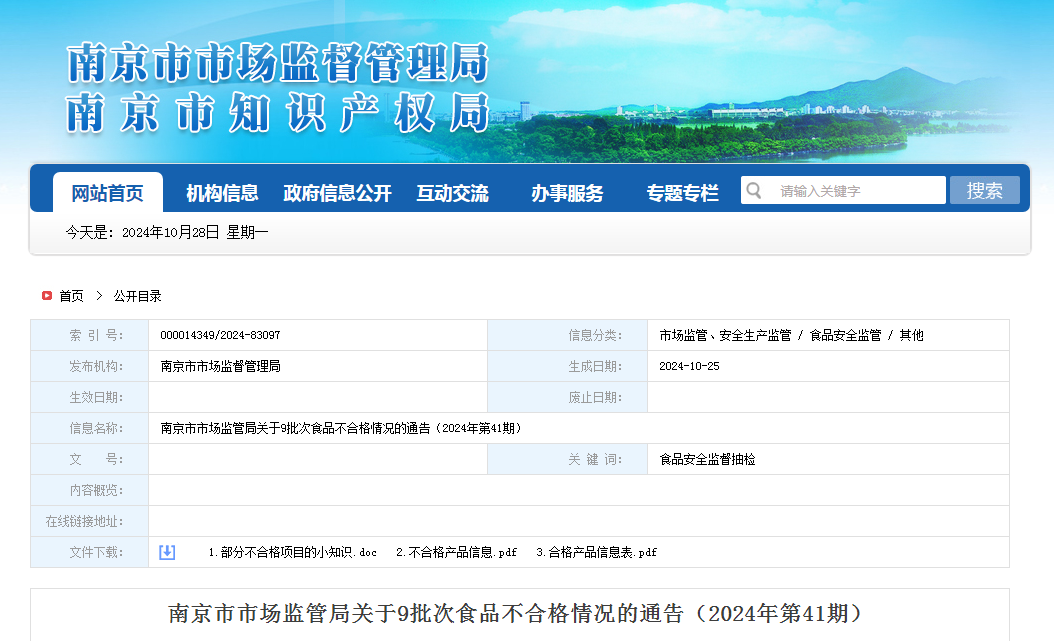Open the 机构信息 menu
1054x641 pixels.
pos(222,193)
